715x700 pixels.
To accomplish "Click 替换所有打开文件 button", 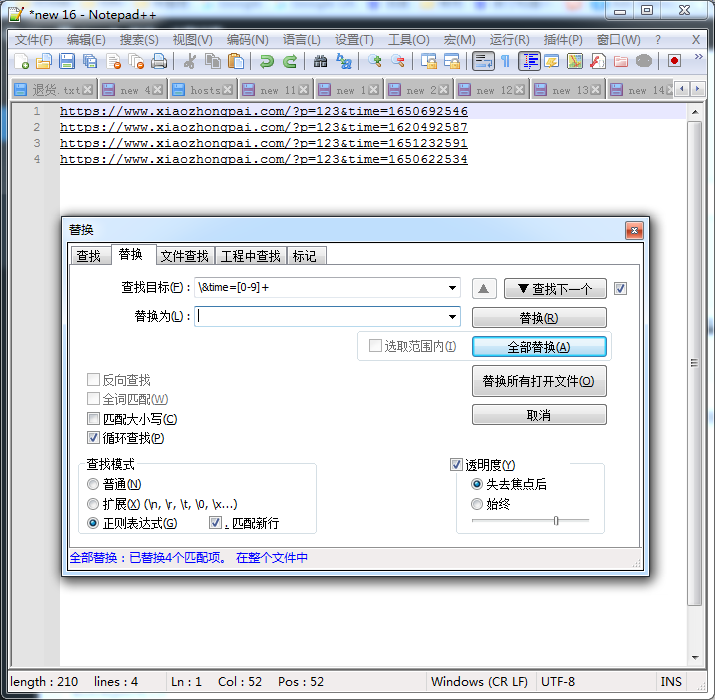I will pyautogui.click(x=539, y=381).
